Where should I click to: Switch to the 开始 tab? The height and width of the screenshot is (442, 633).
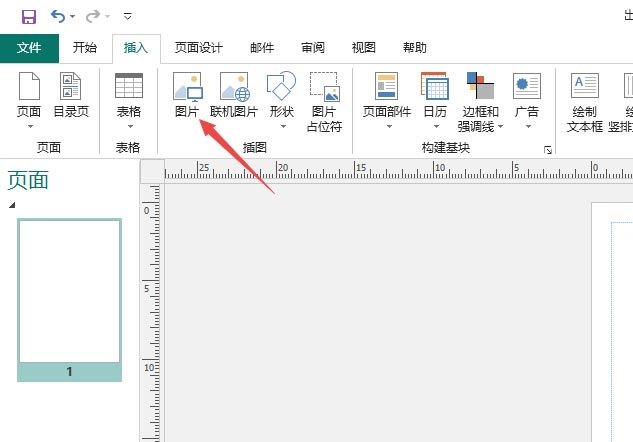(85, 48)
